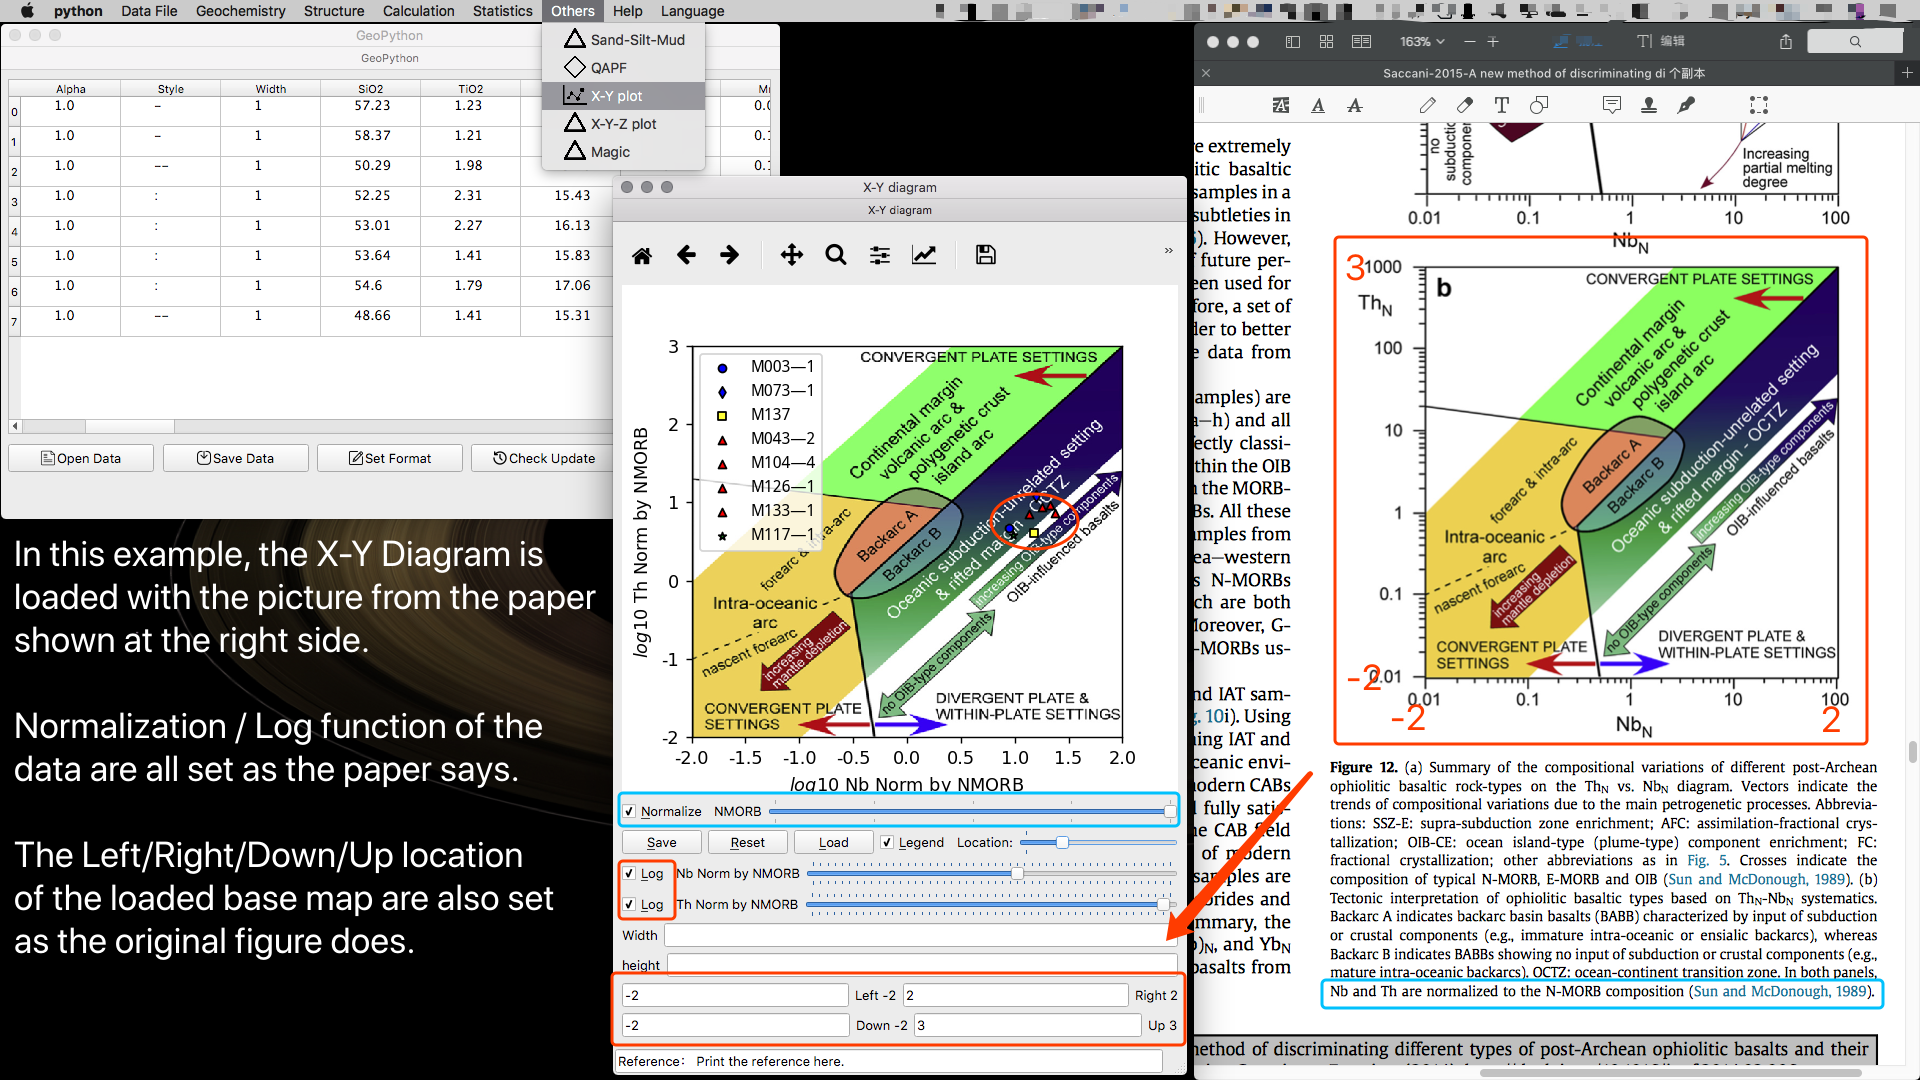Select X-Y-Z plot menu entry
Screen dimensions: 1920x1080
pos(623,124)
